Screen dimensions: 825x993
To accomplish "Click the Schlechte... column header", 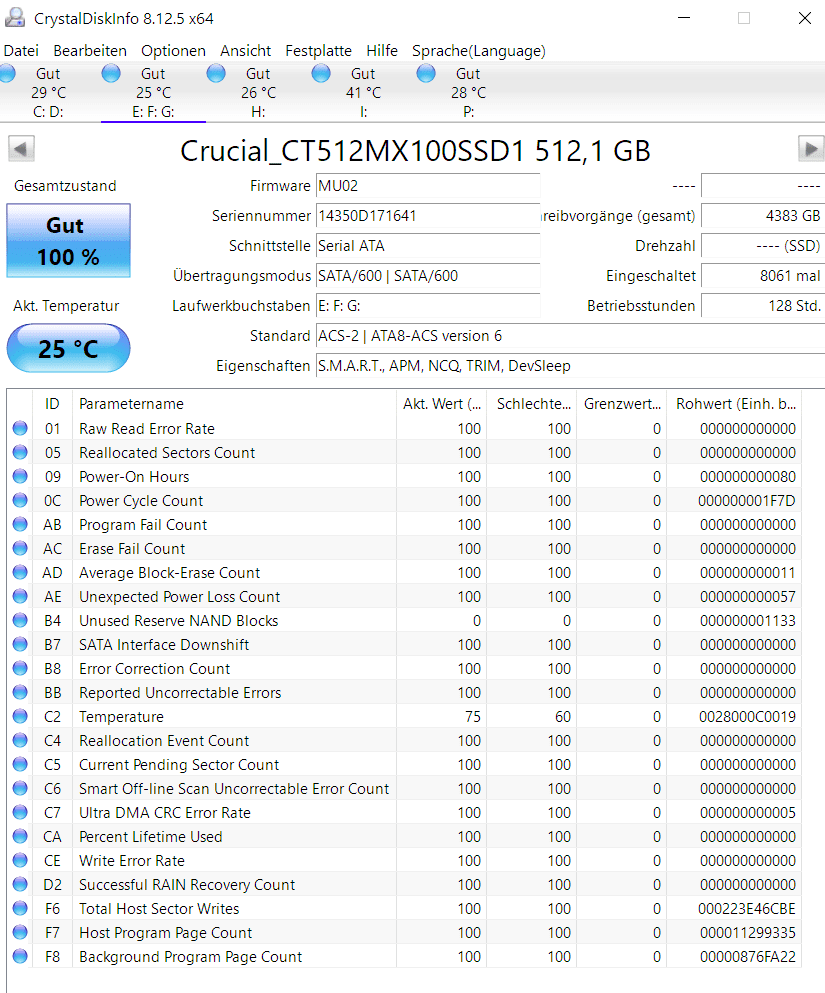I will tap(532, 404).
